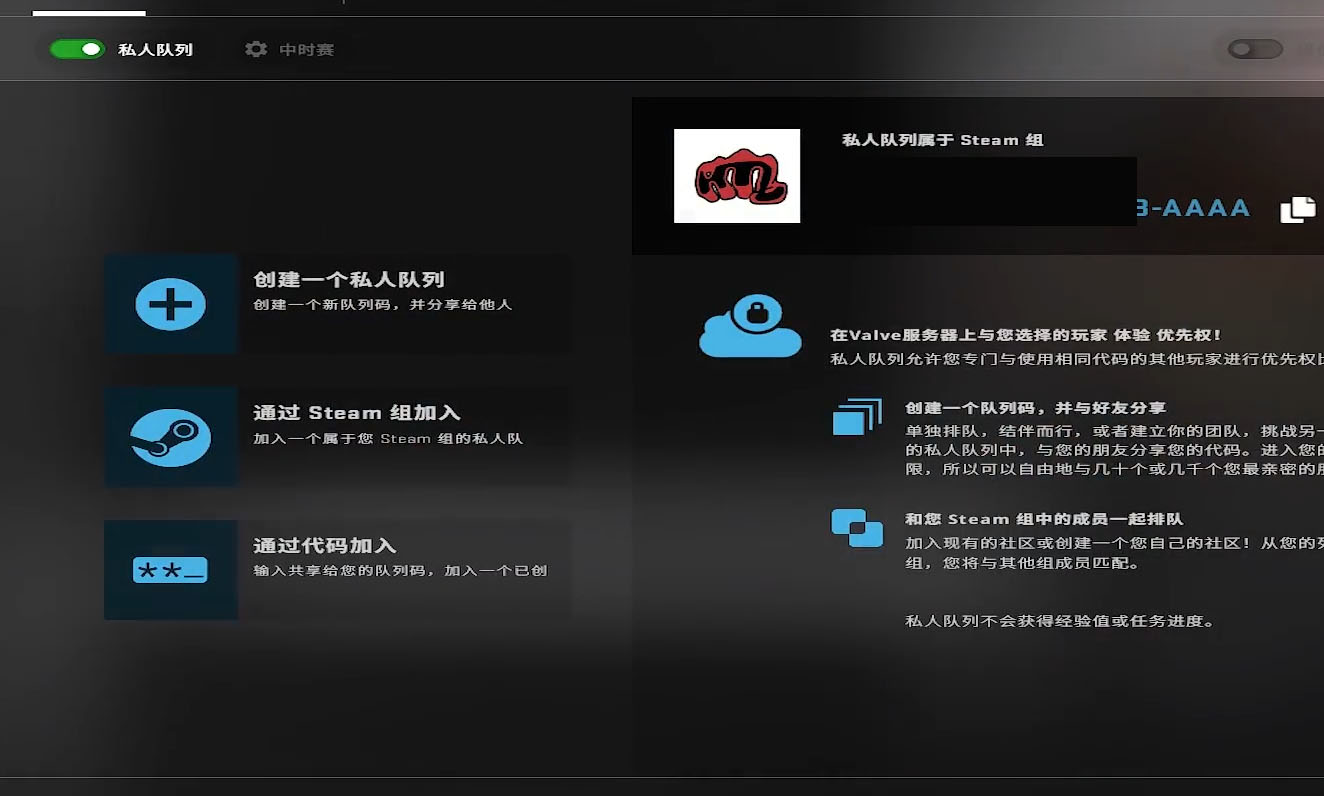The image size is (1324, 796).
Task: Click the 私人队列 label in the top bar
Action: coord(155,49)
